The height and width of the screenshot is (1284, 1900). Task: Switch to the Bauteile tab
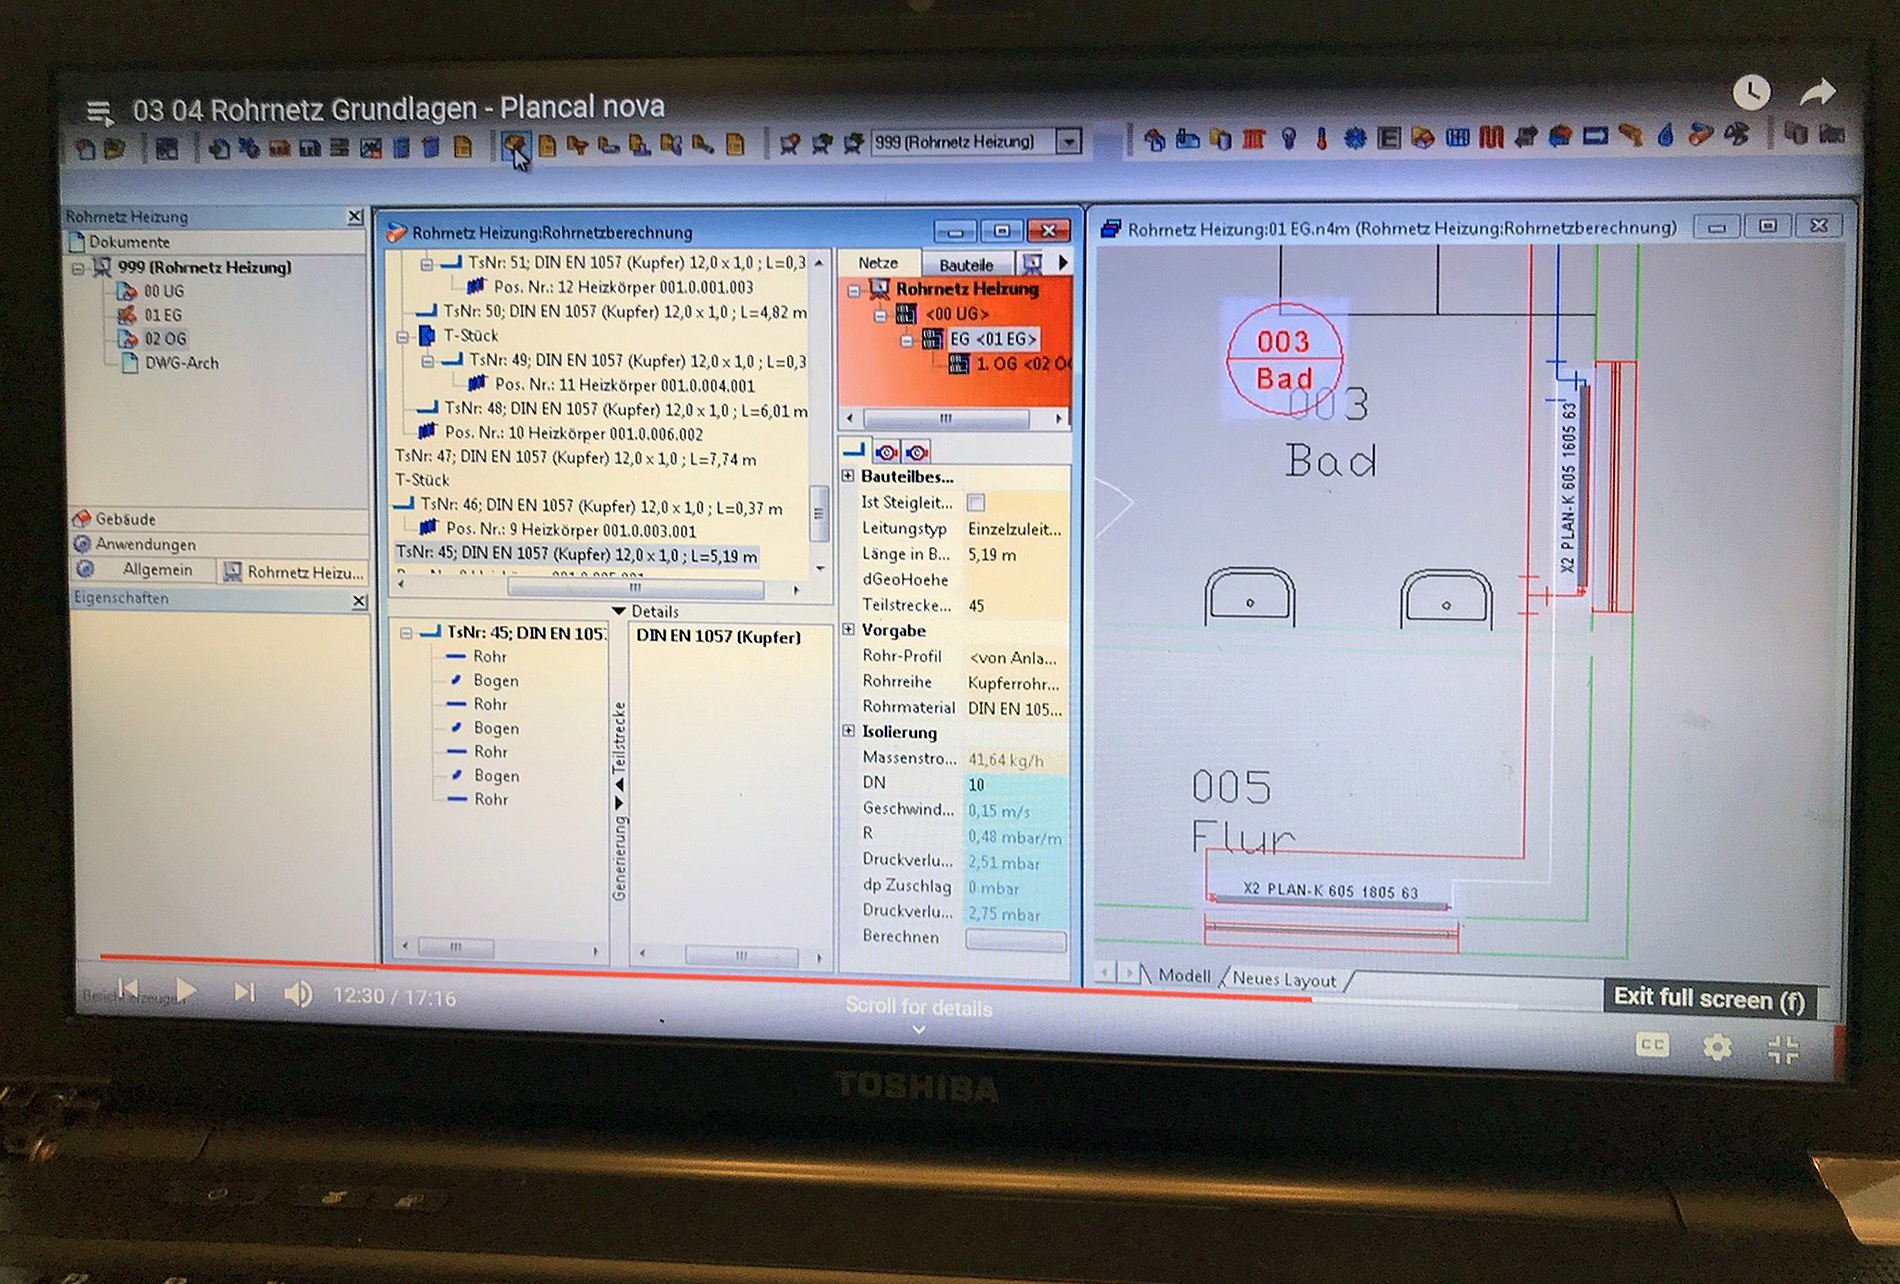click(966, 264)
